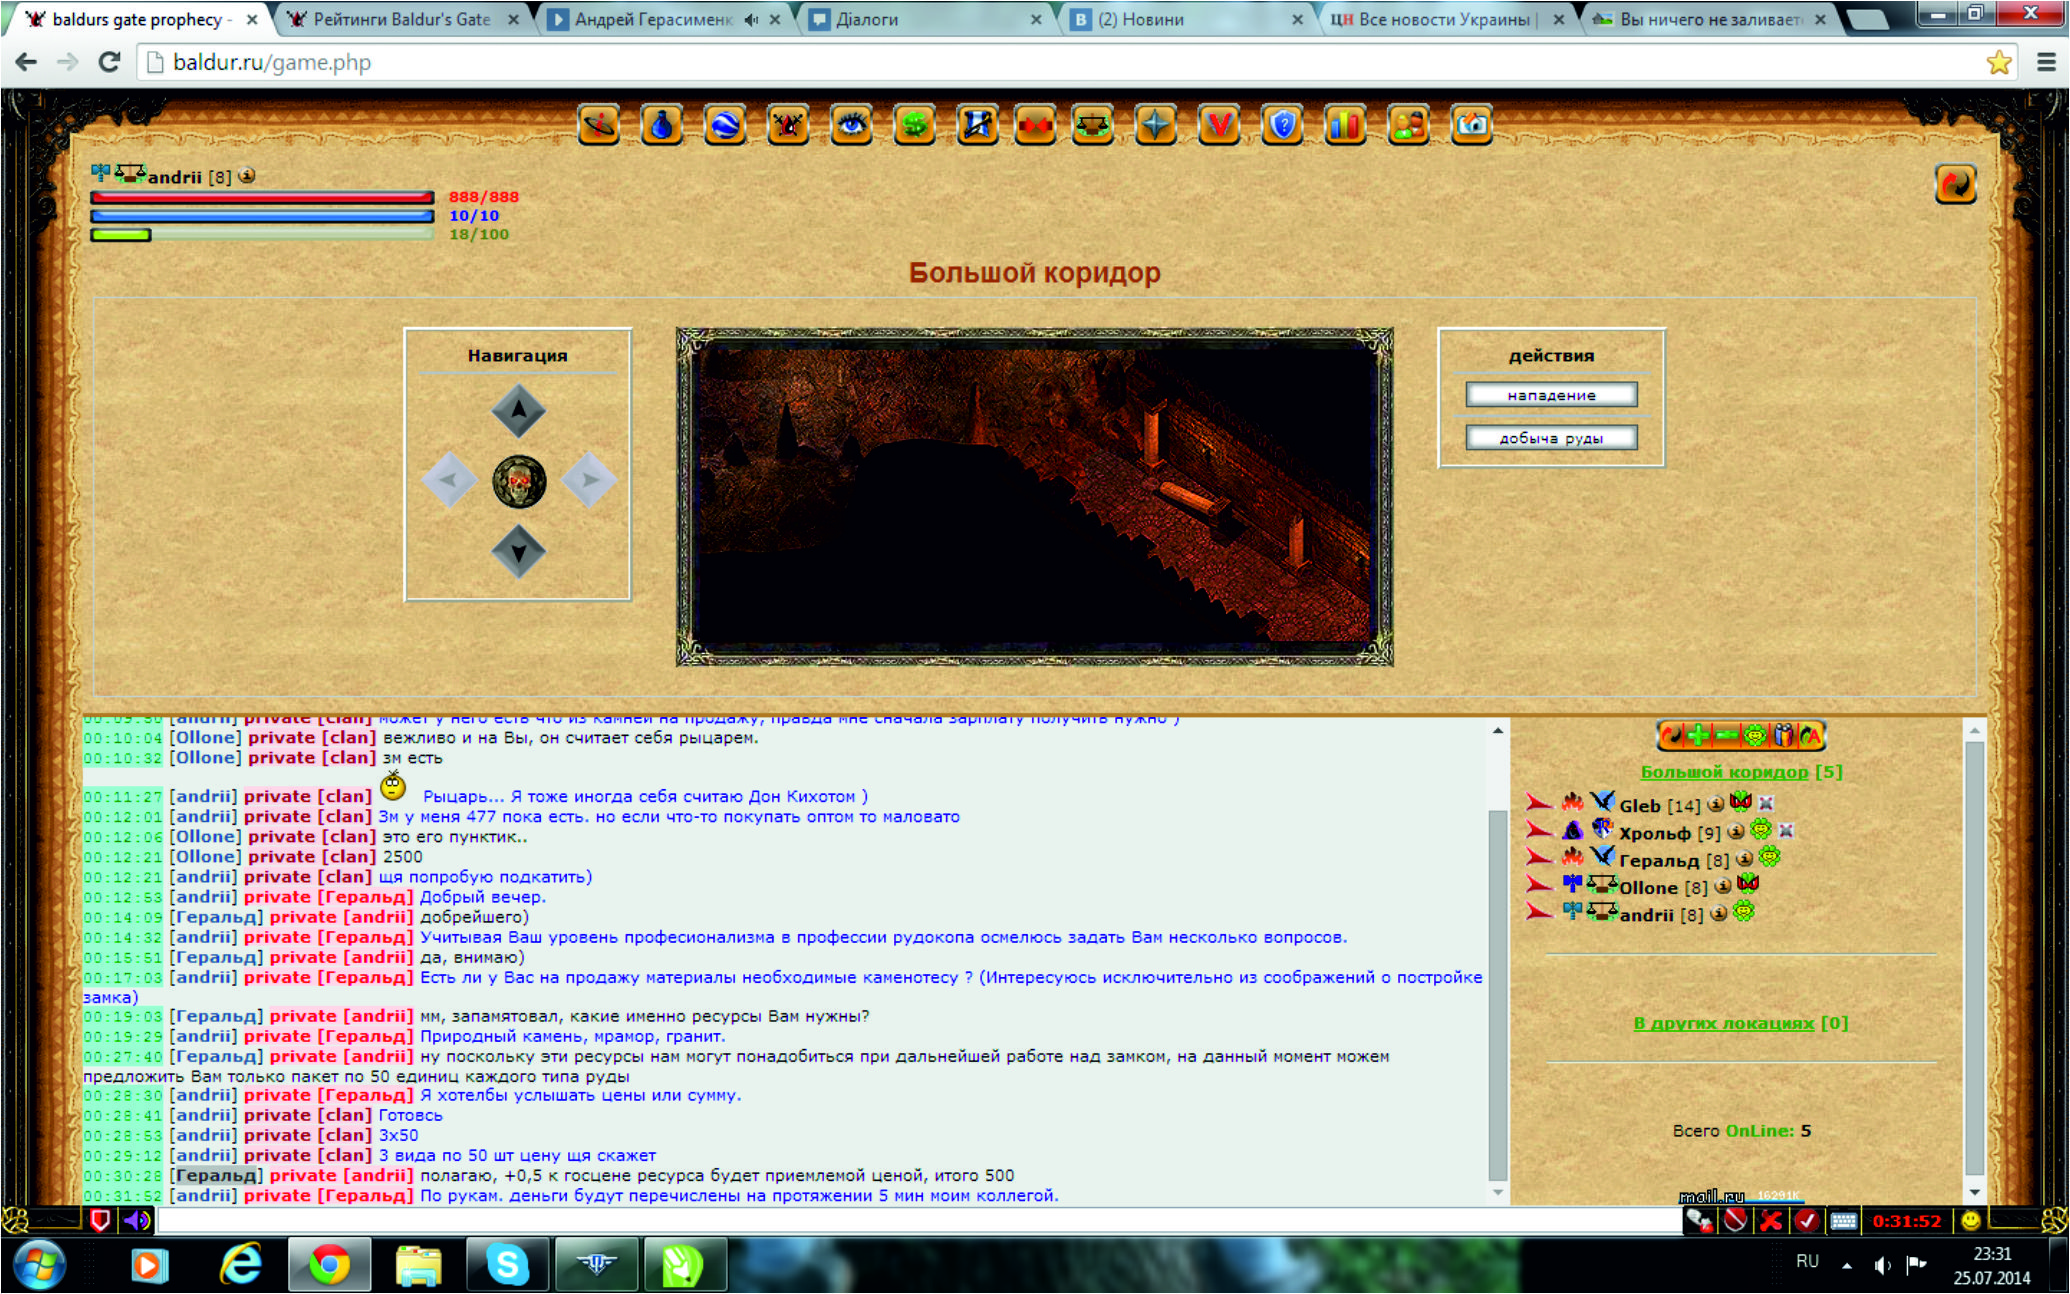The width and height of the screenshot is (2070, 1294).
Task: Open info icon next to Gleb [14]
Action: point(1715,804)
